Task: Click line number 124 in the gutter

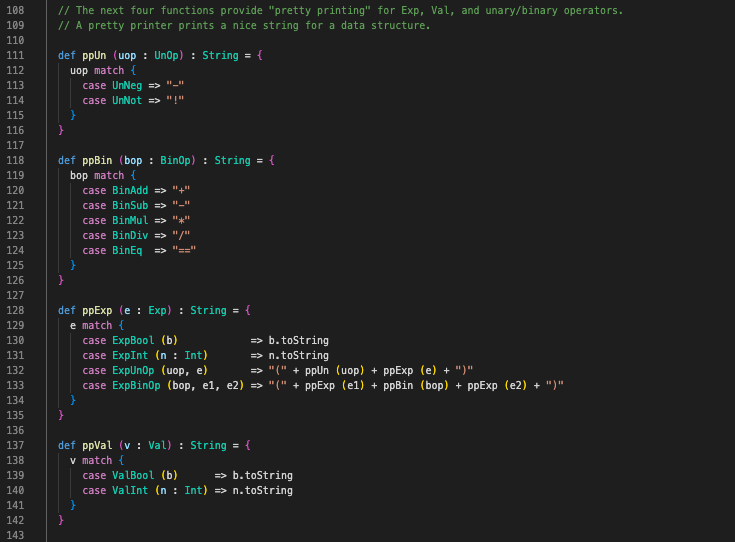Action: pyautogui.click(x=15, y=250)
